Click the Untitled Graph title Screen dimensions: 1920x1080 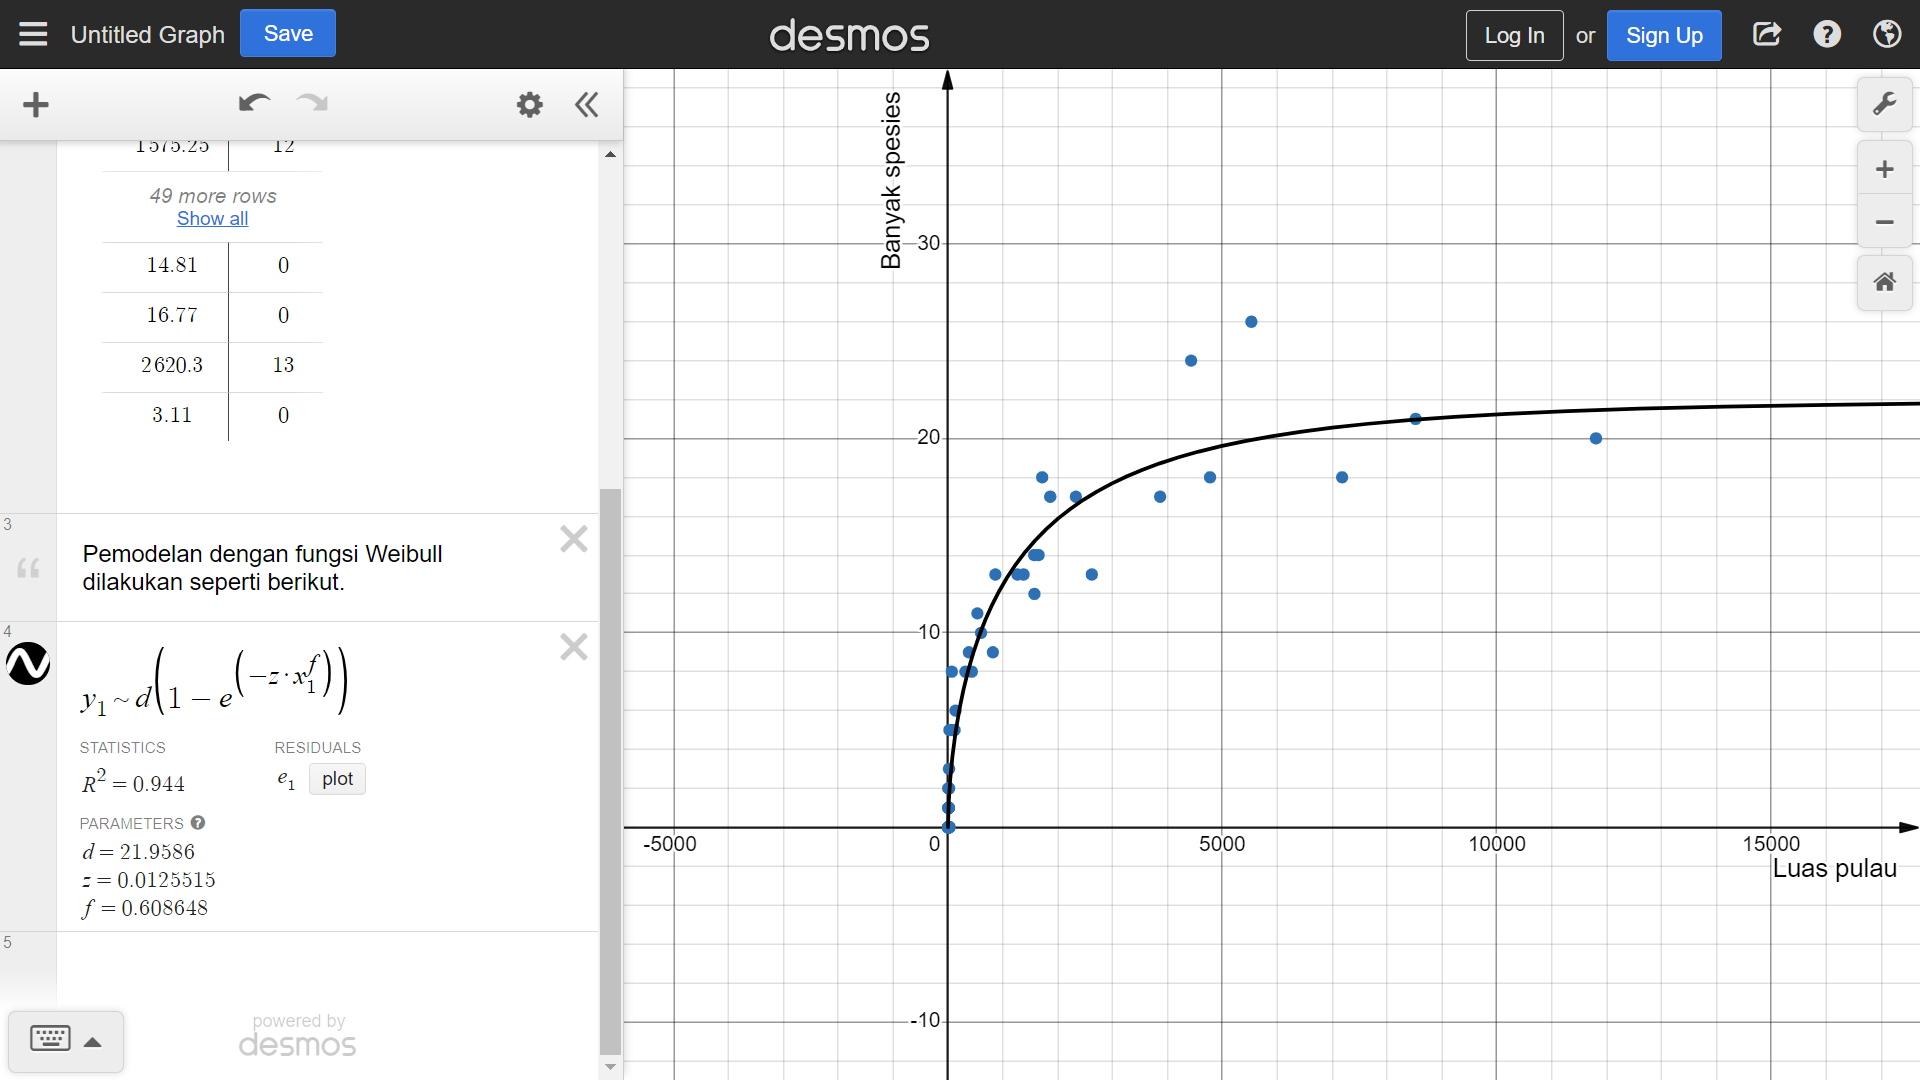coord(148,35)
